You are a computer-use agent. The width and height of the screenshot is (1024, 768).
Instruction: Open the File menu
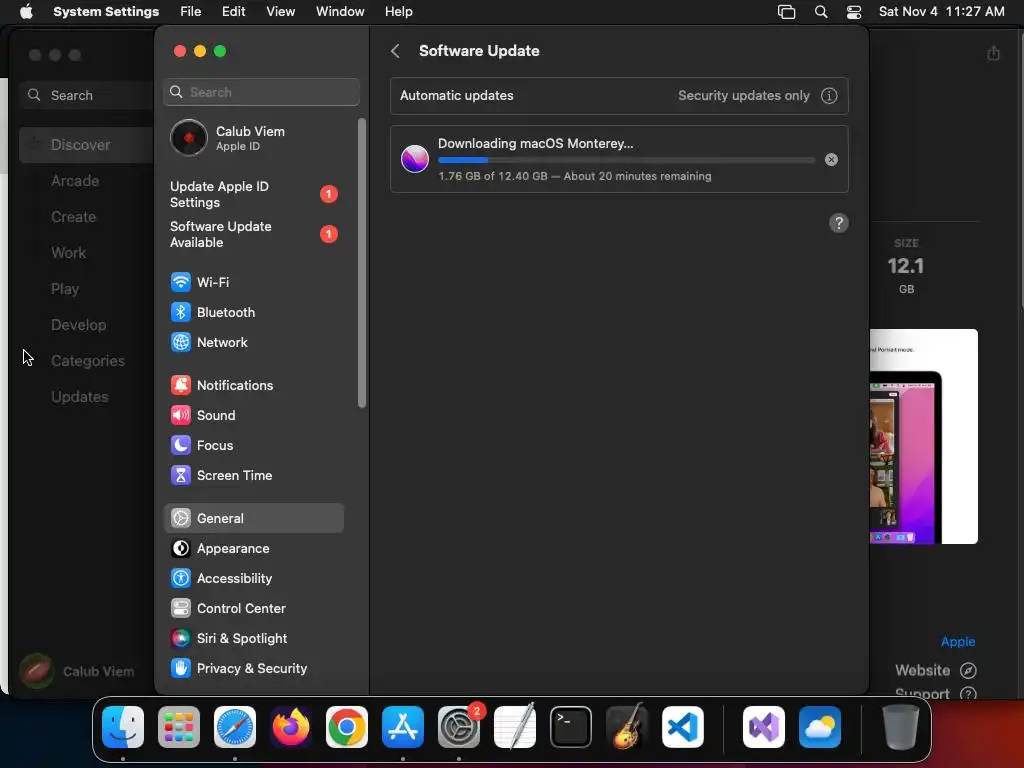190,12
